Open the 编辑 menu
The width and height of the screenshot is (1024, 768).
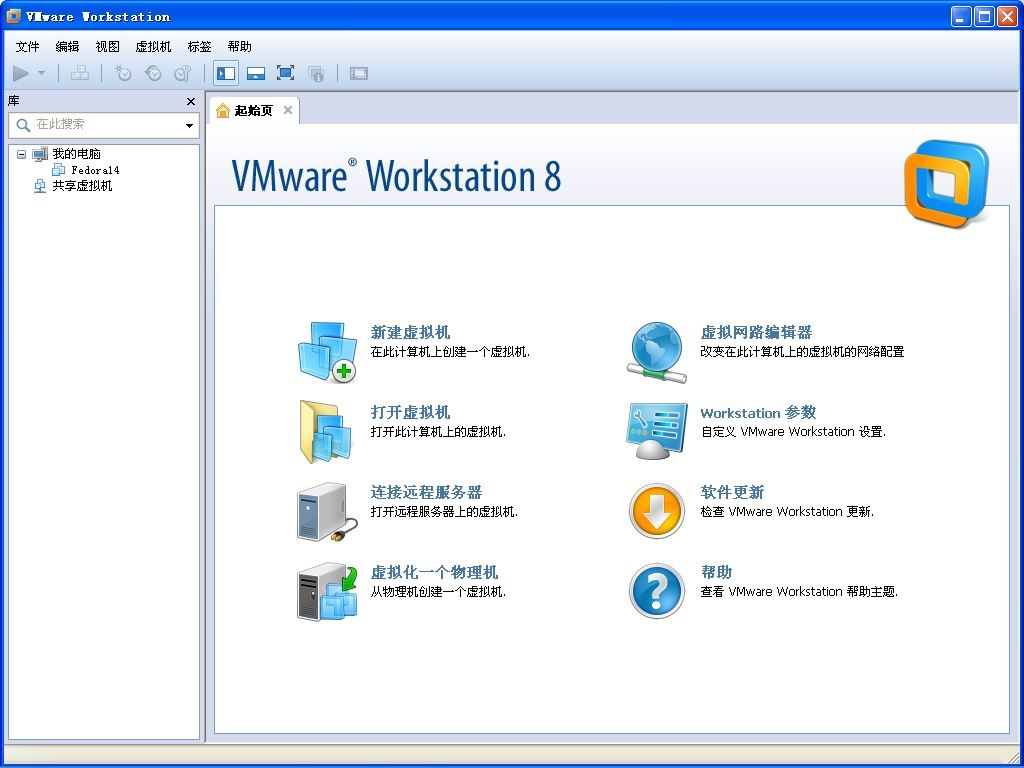click(67, 46)
